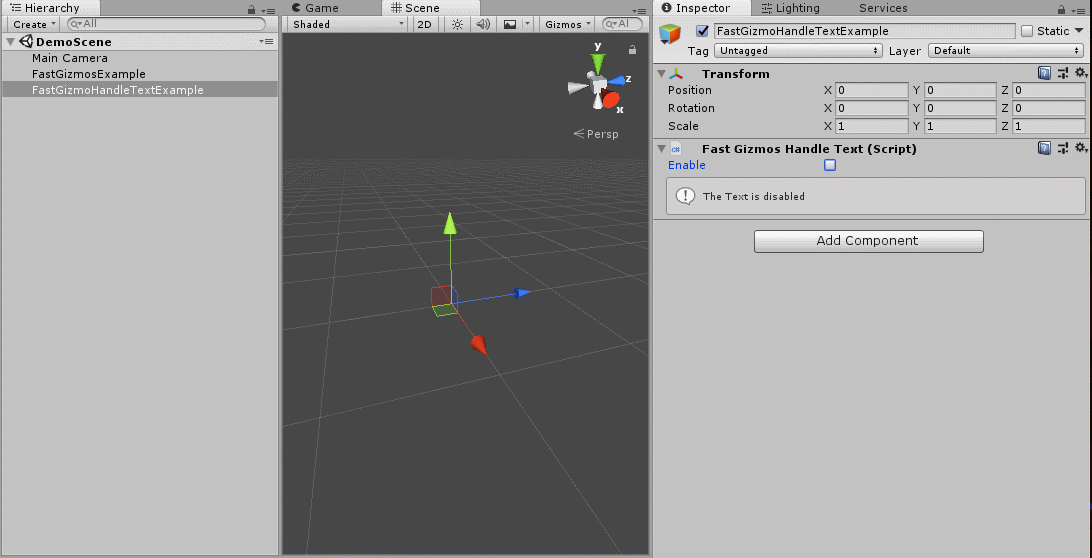The height and width of the screenshot is (558, 1092).
Task: Collapse the Transform component foldout
Action: [x=661, y=74]
